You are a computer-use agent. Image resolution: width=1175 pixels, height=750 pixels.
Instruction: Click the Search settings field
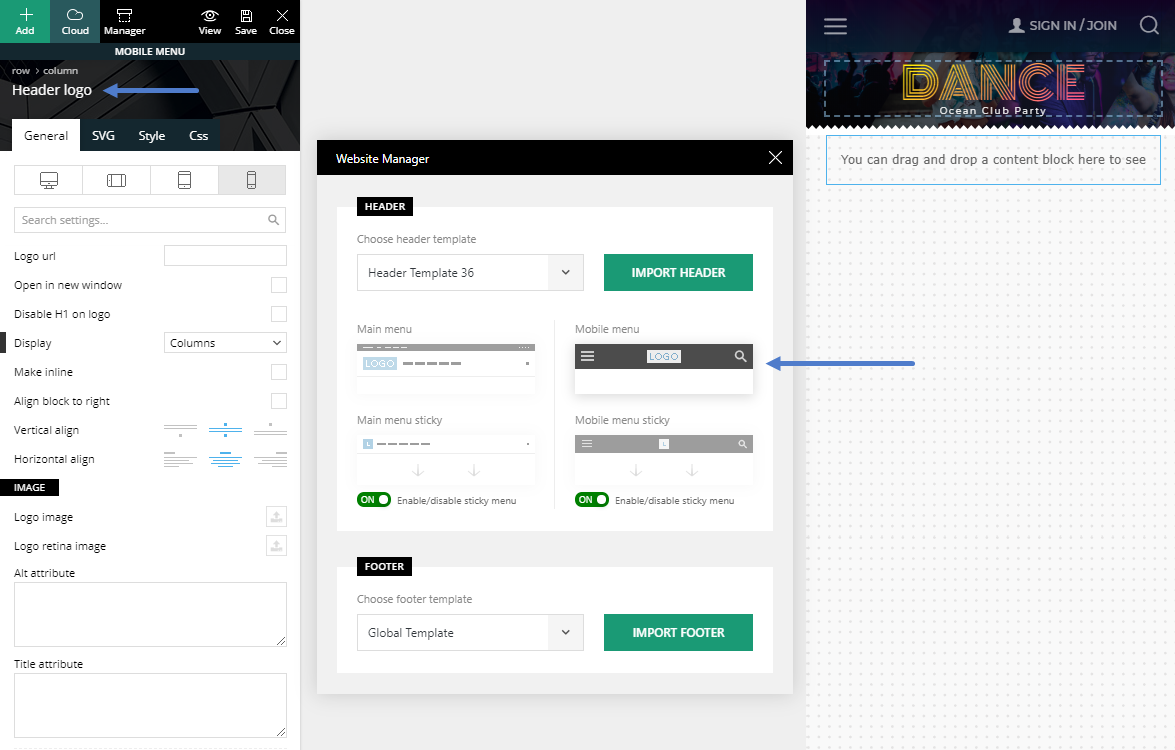pyautogui.click(x=150, y=220)
